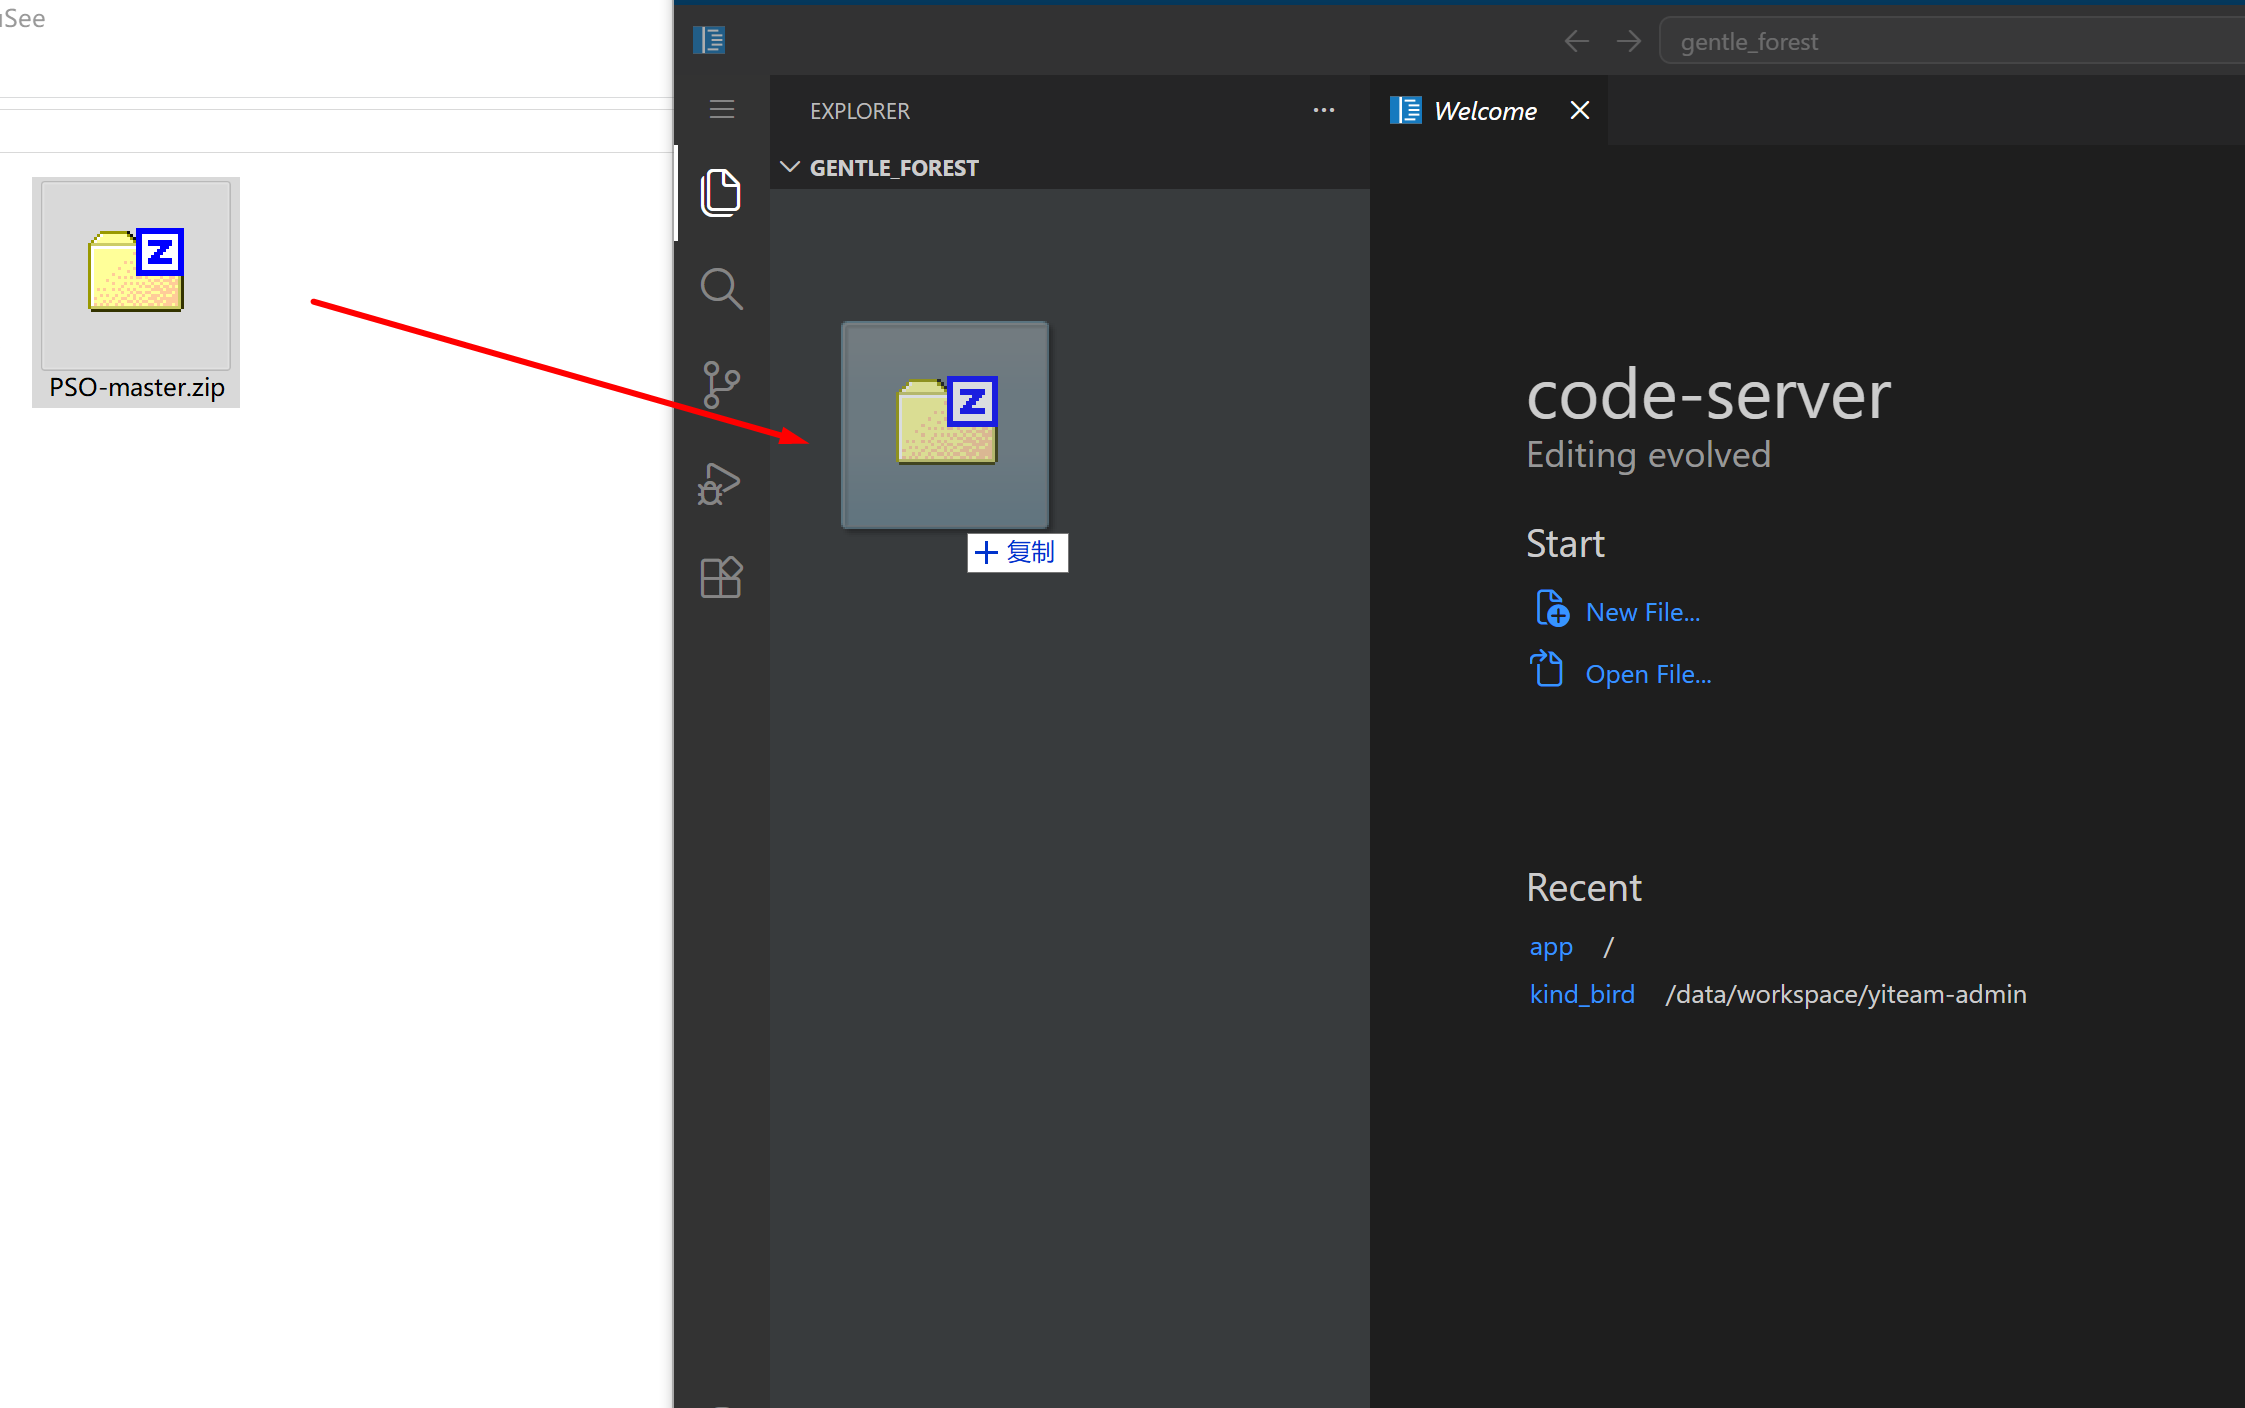Viewport: 2245px width, 1408px height.
Task: Open the Extensions view icon
Action: pos(721,578)
